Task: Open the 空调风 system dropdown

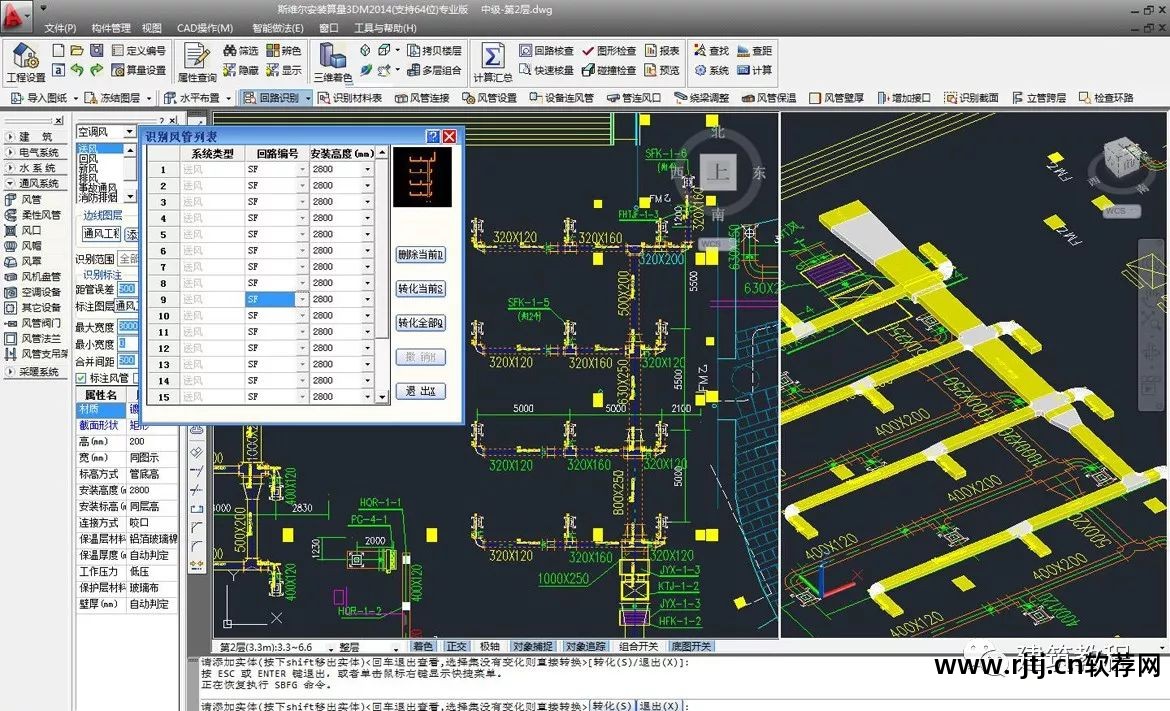Action: [129, 132]
